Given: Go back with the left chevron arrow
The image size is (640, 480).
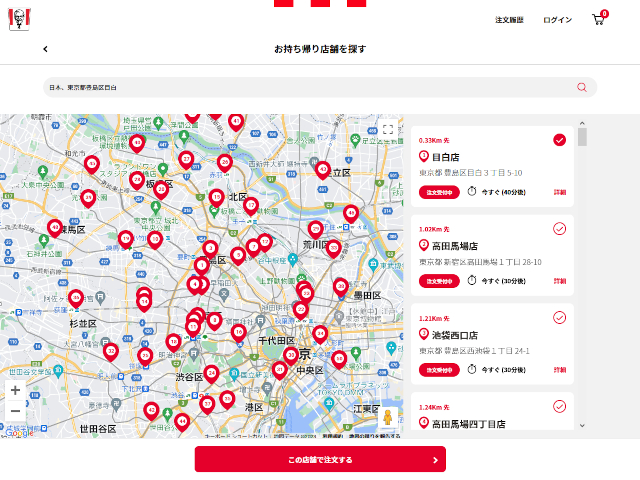Looking at the screenshot, I should coord(45,49).
